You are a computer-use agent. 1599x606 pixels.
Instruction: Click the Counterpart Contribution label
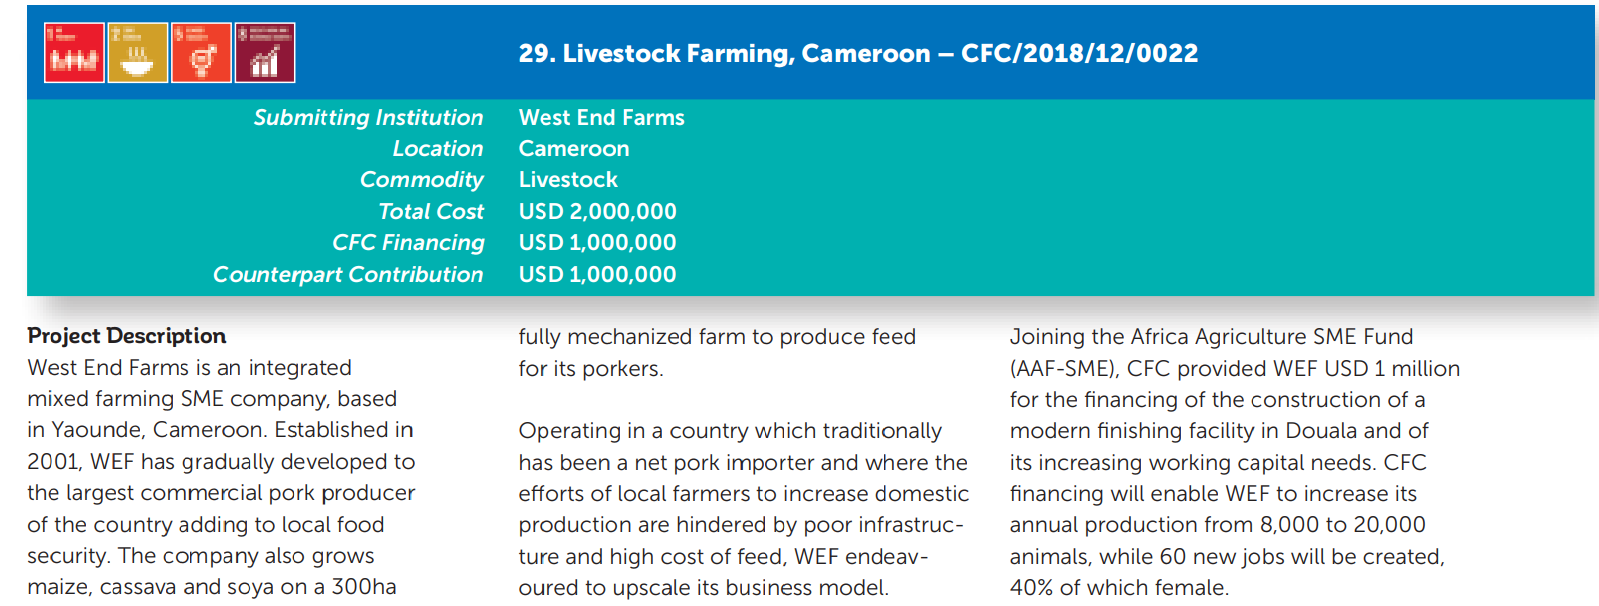click(348, 274)
